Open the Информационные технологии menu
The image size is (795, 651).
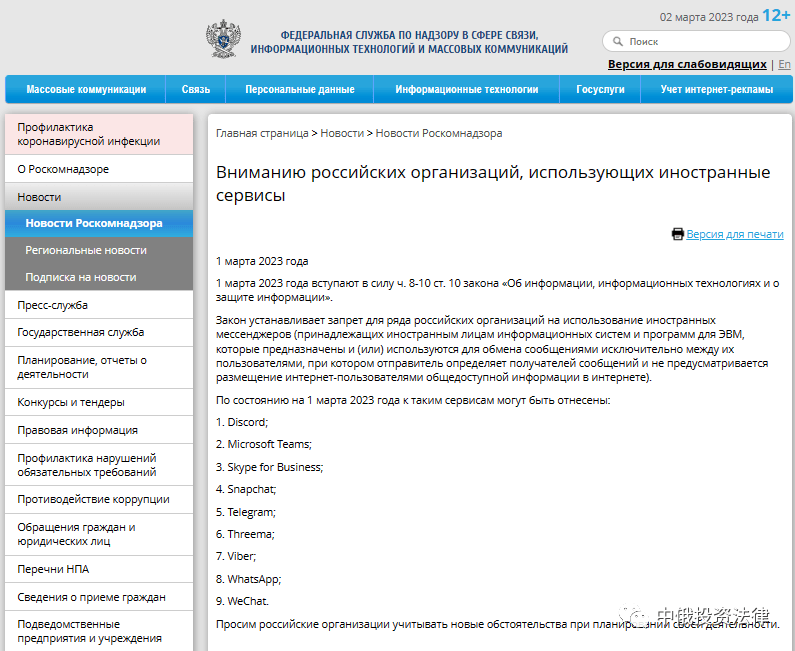(466, 89)
